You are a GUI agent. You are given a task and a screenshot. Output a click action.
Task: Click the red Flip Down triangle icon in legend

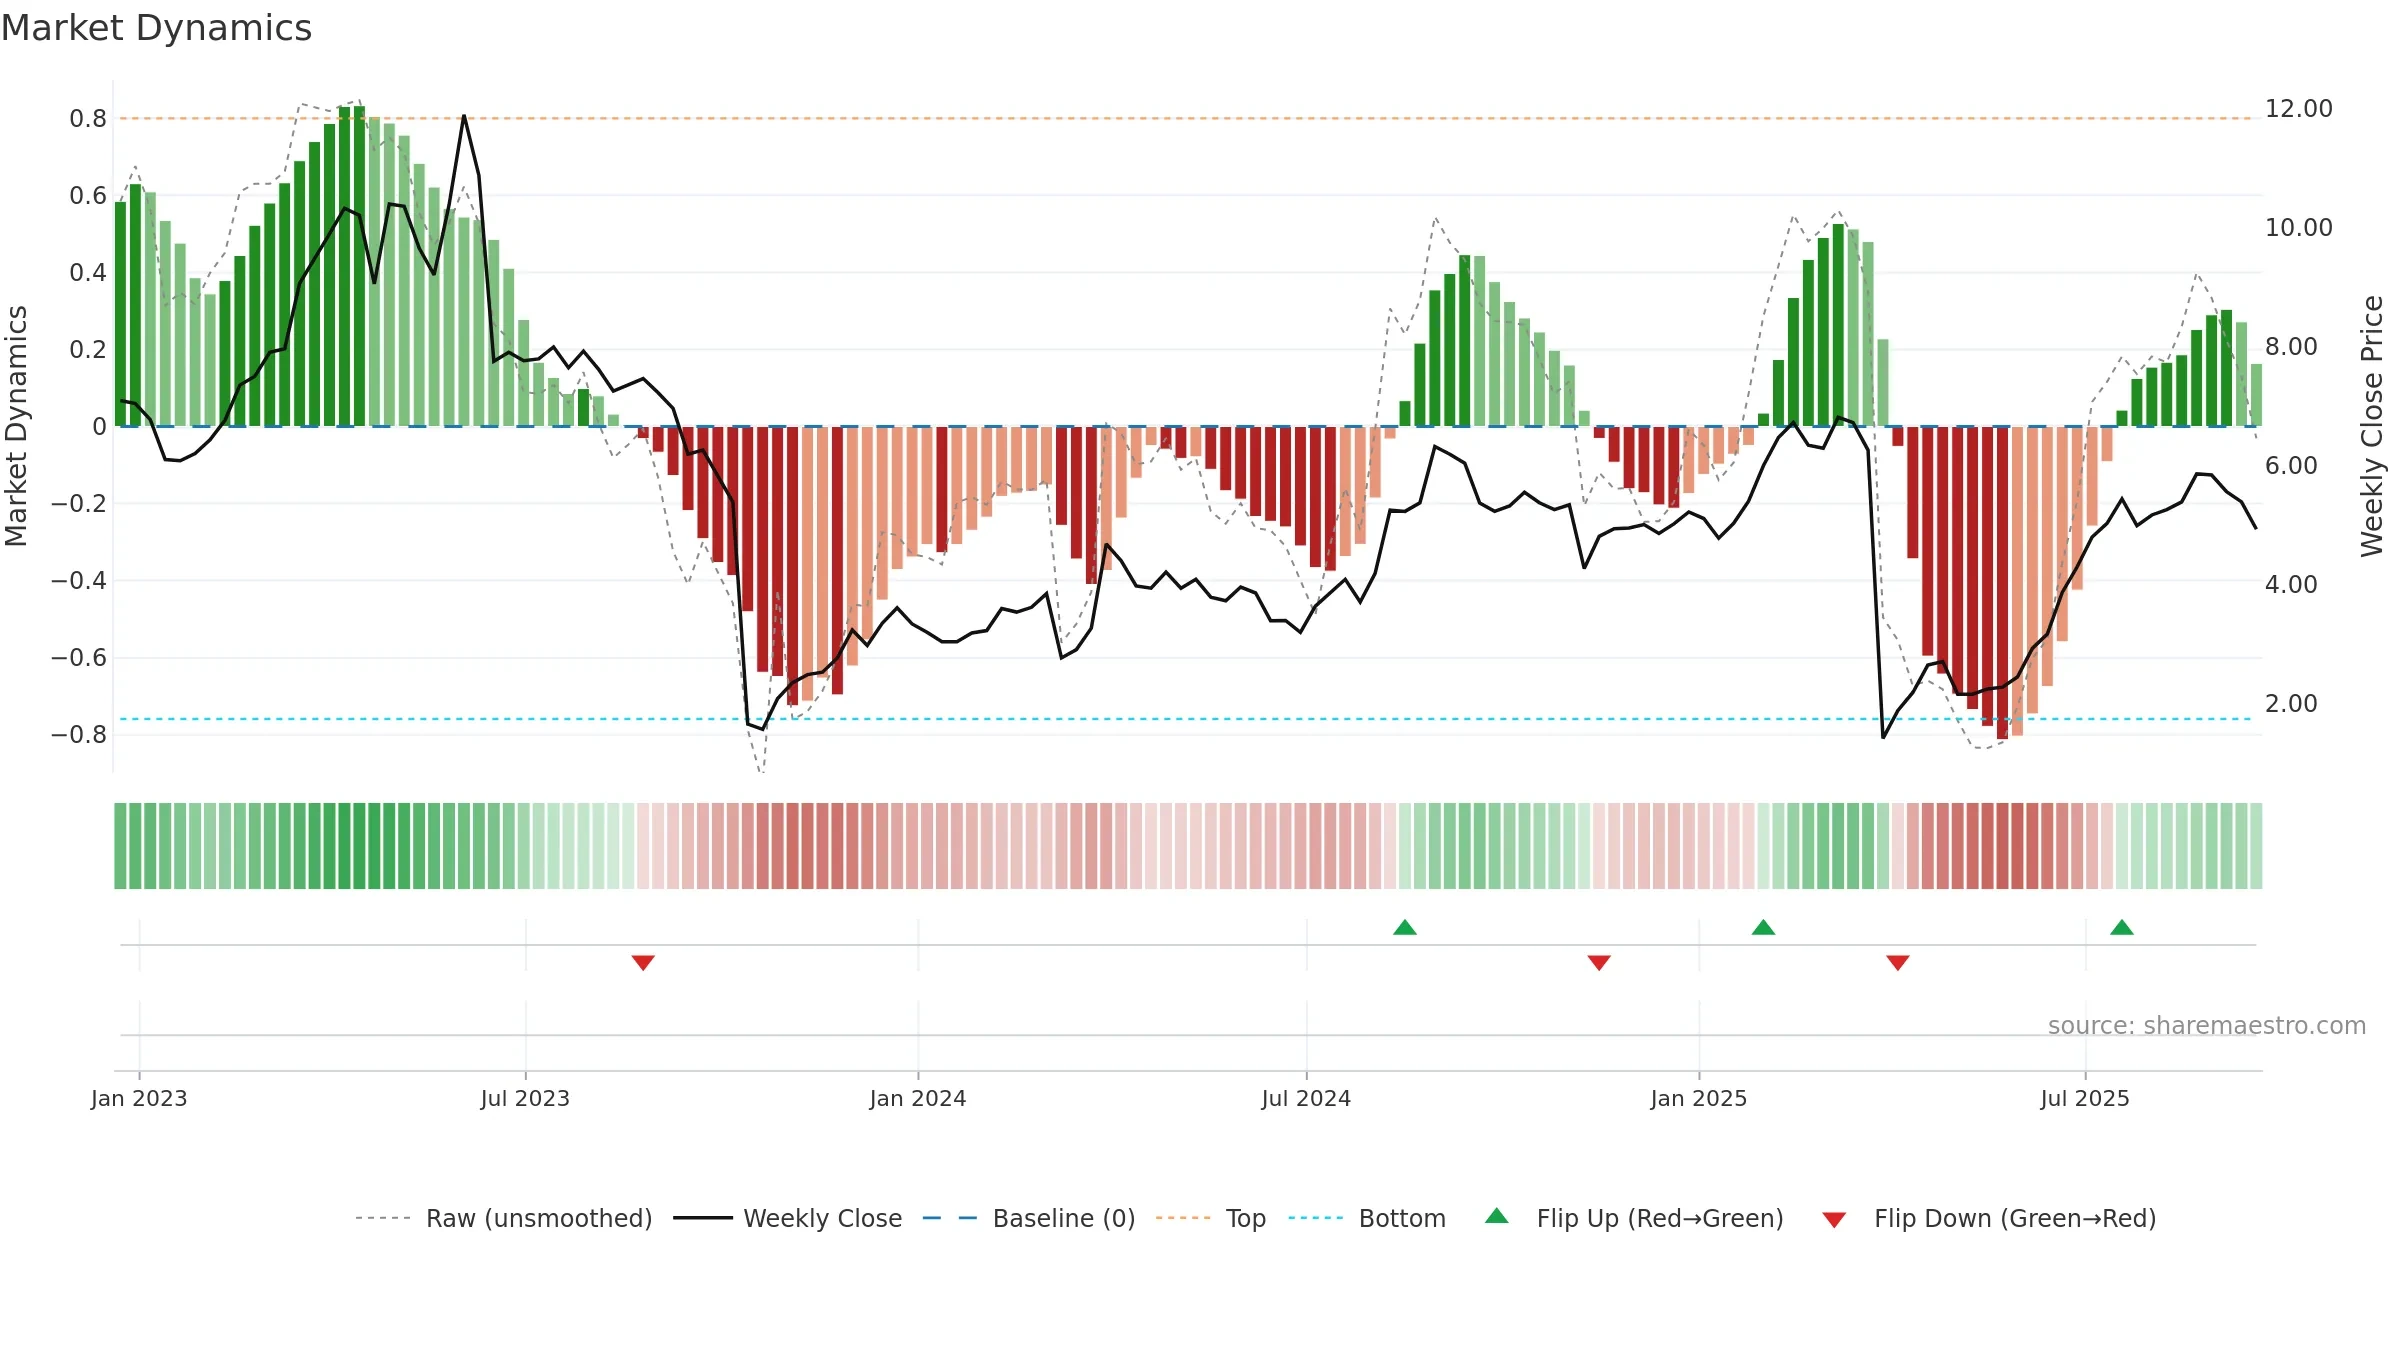click(x=1834, y=1220)
